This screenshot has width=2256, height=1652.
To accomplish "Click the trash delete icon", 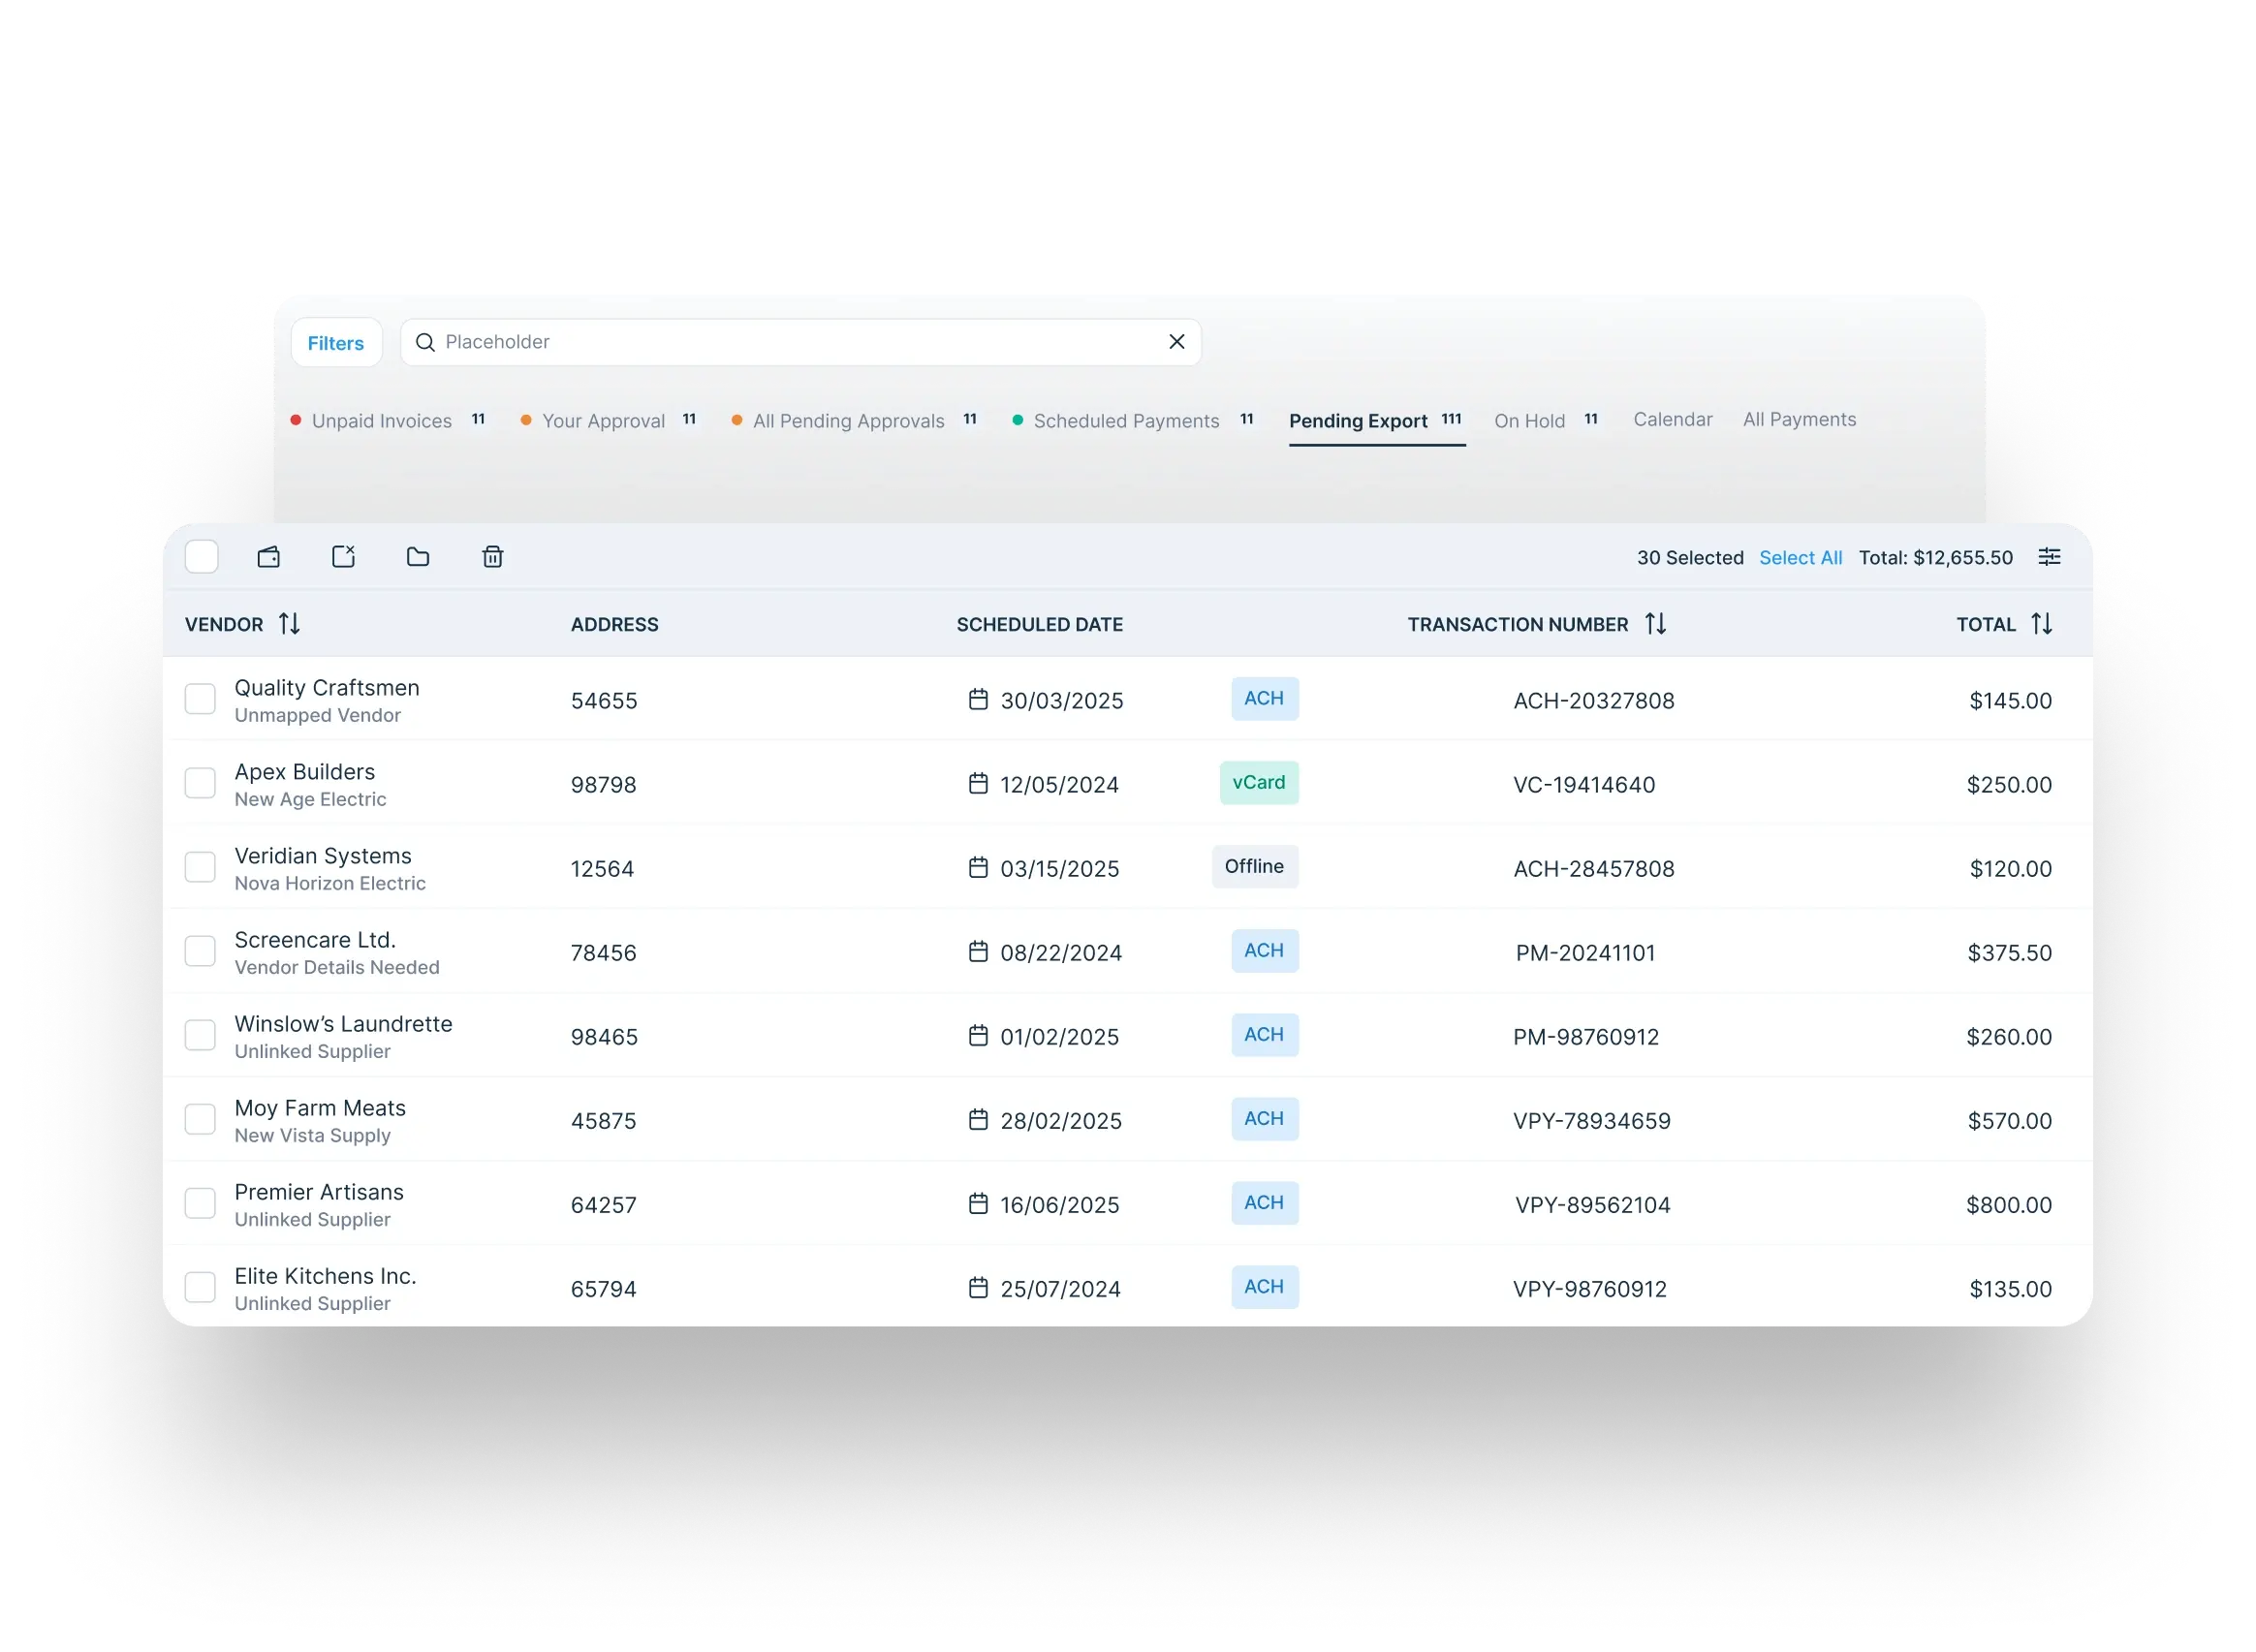I will pyautogui.click(x=492, y=557).
